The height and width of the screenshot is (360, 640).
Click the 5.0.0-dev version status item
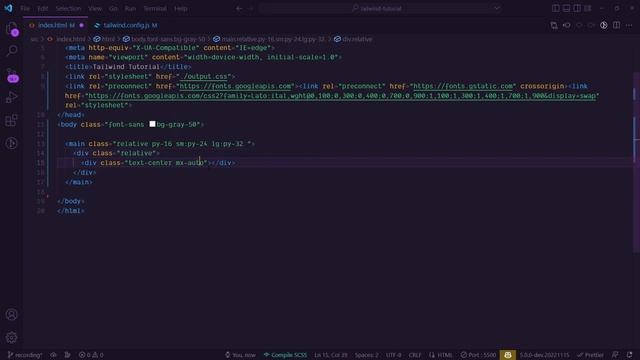[x=544, y=355]
